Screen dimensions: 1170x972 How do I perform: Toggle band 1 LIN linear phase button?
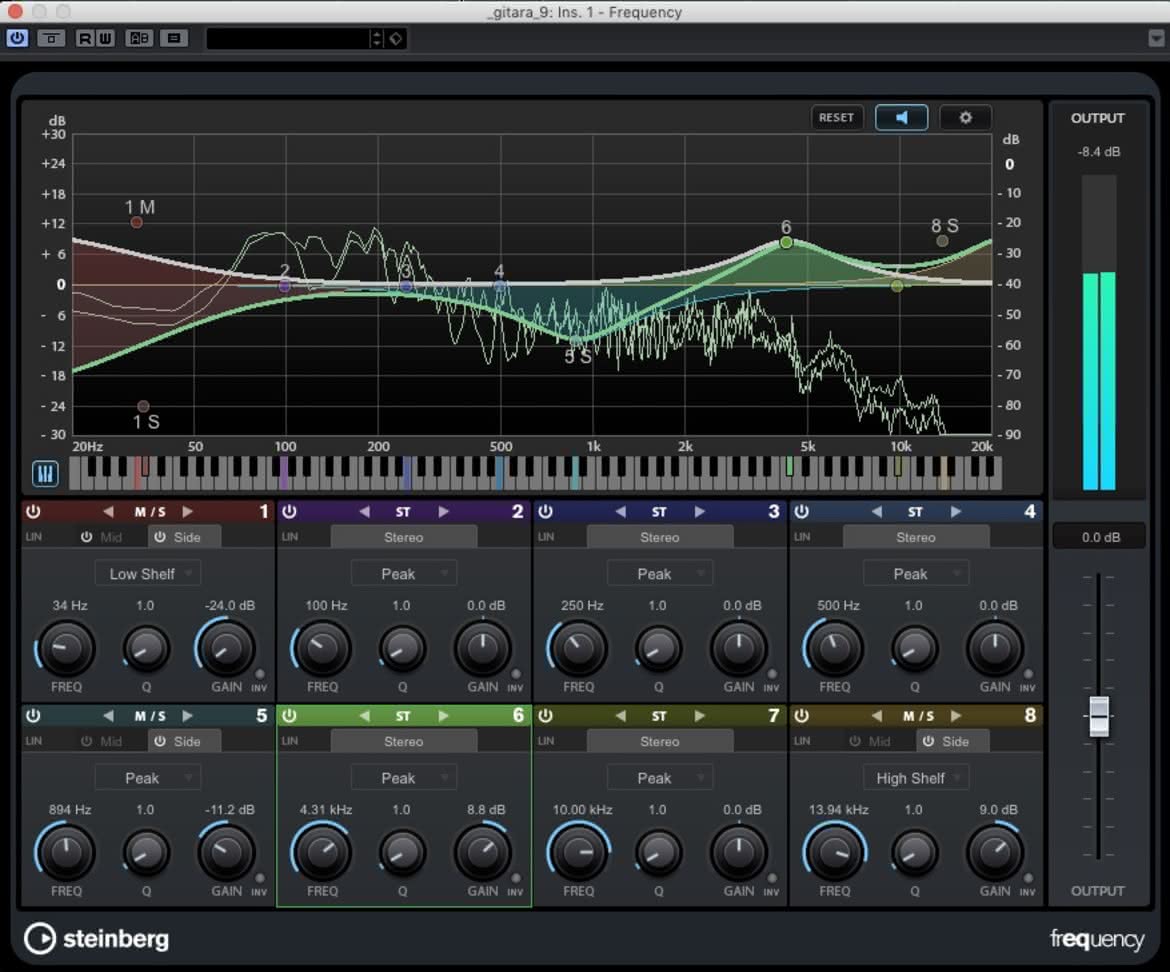point(34,537)
